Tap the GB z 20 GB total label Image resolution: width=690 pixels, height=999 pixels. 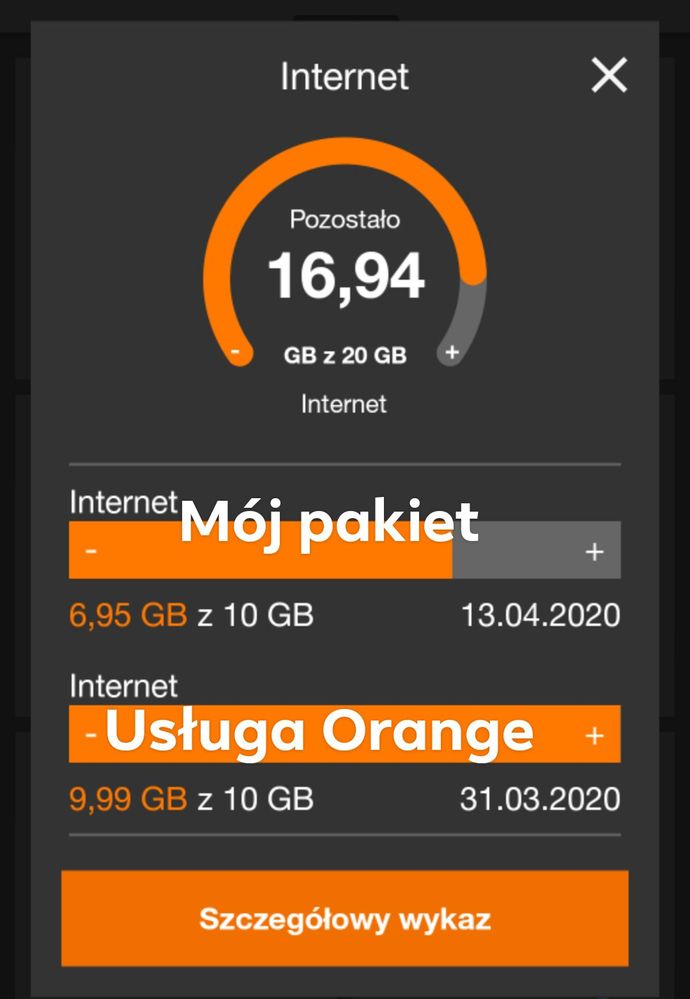(344, 355)
